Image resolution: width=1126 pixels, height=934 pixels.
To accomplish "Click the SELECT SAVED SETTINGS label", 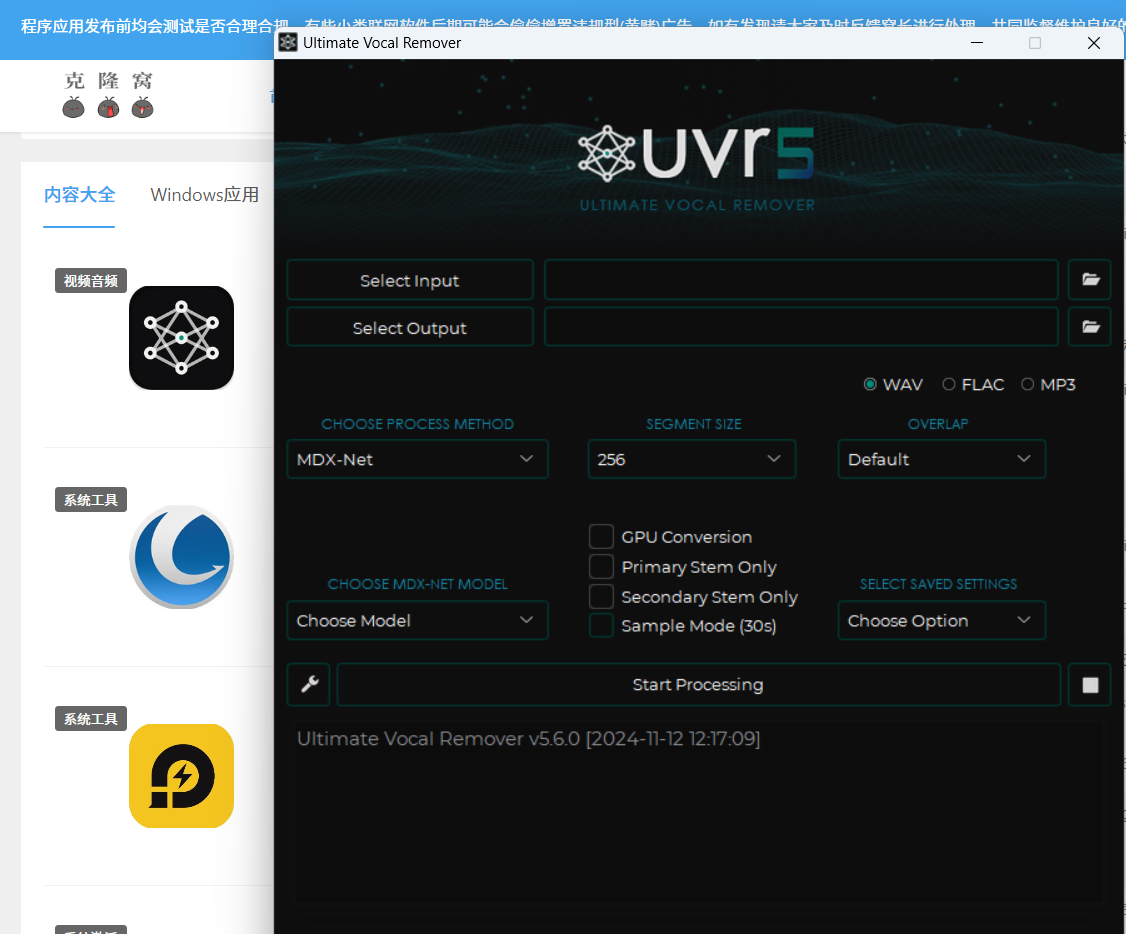I will coord(939,584).
